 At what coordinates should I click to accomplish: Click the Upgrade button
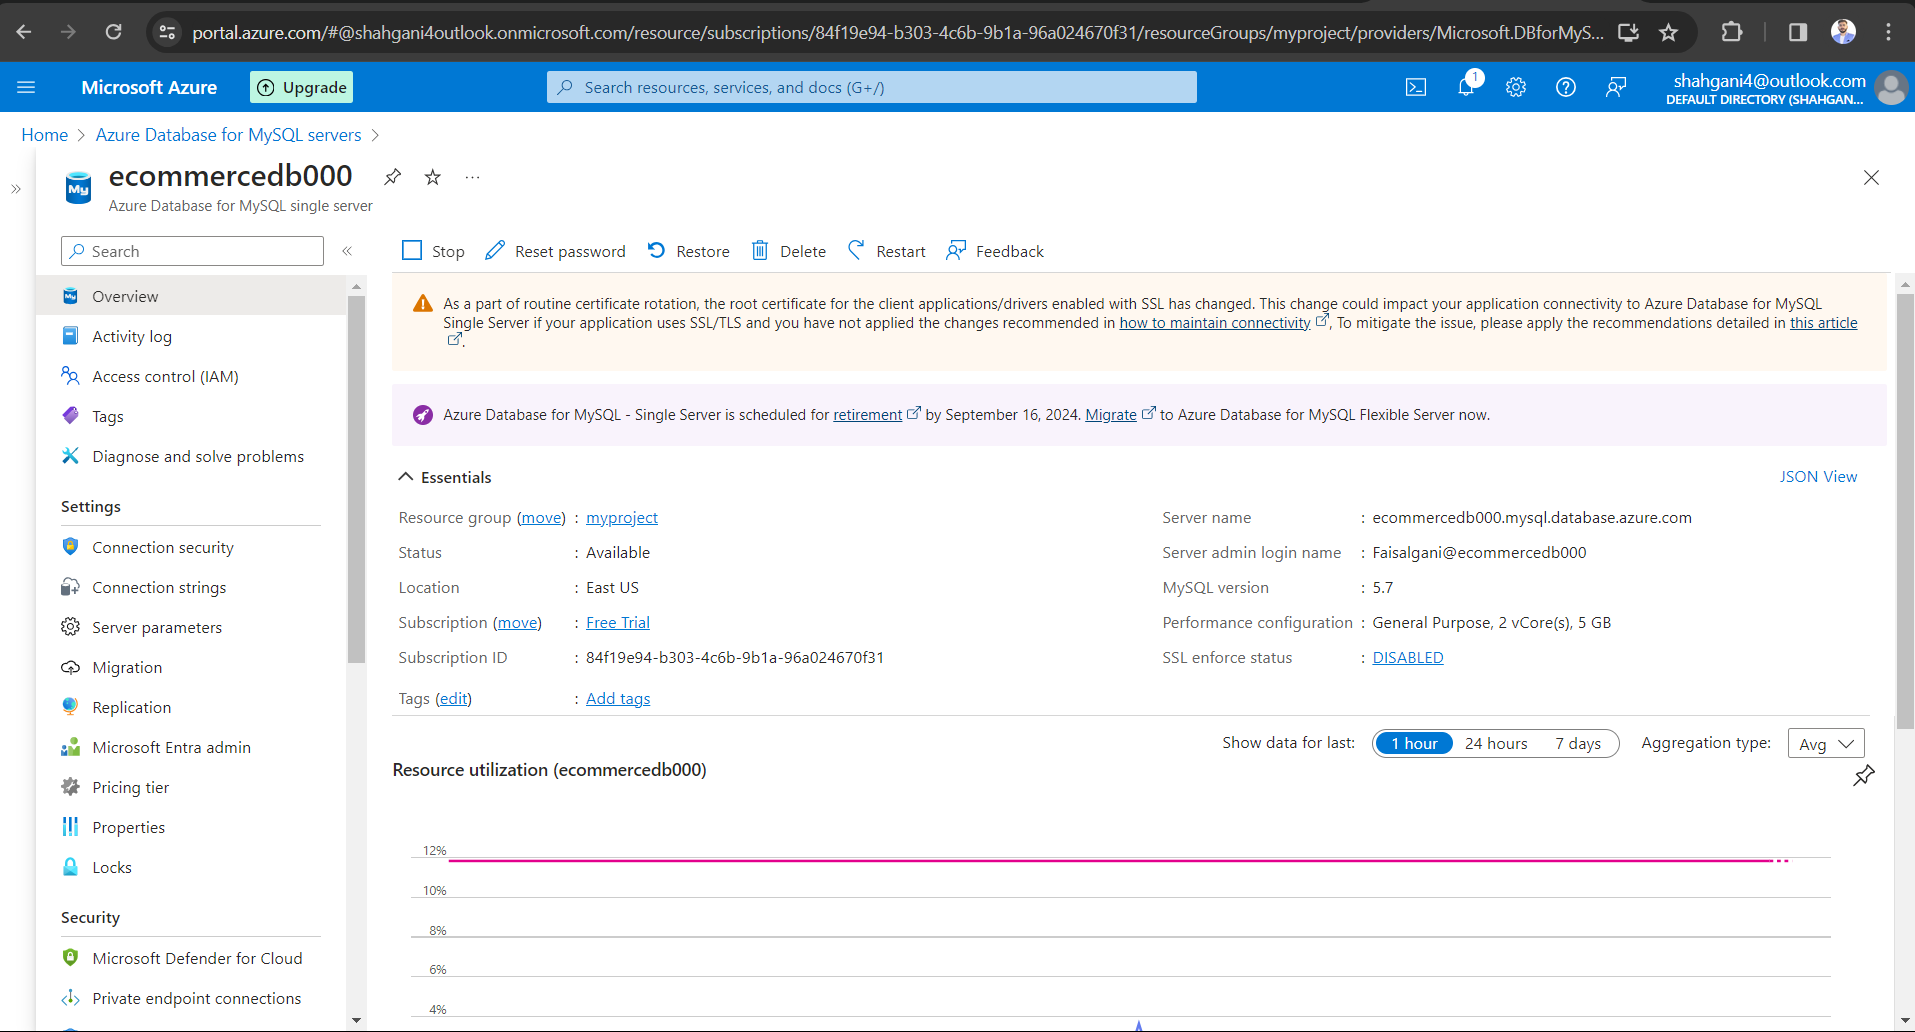pyautogui.click(x=301, y=87)
